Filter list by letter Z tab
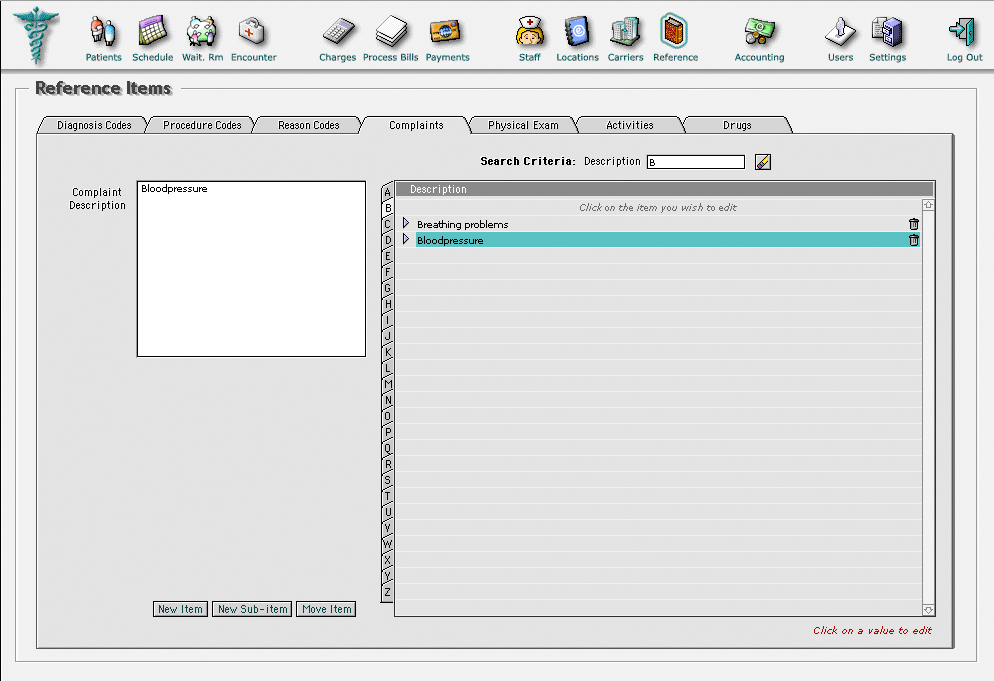The height and width of the screenshot is (681, 994). [387, 593]
